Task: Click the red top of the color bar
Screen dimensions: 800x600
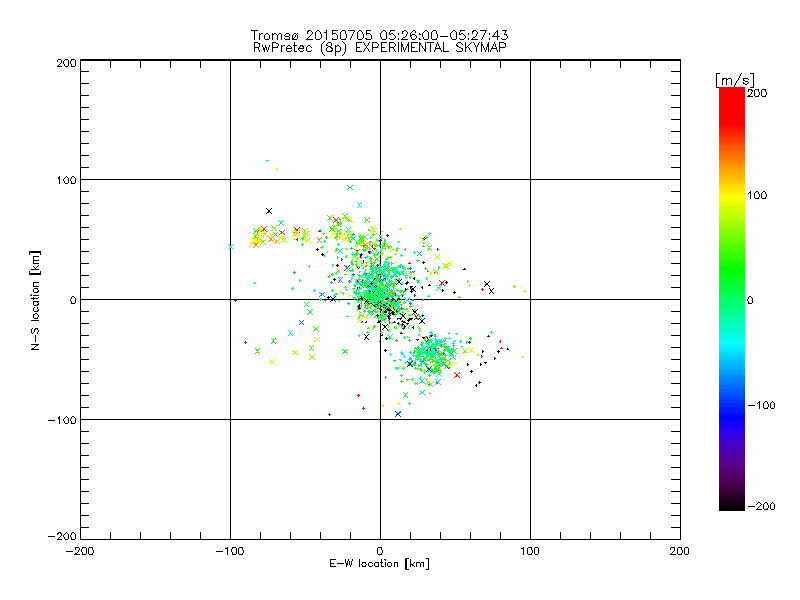Action: [x=731, y=95]
